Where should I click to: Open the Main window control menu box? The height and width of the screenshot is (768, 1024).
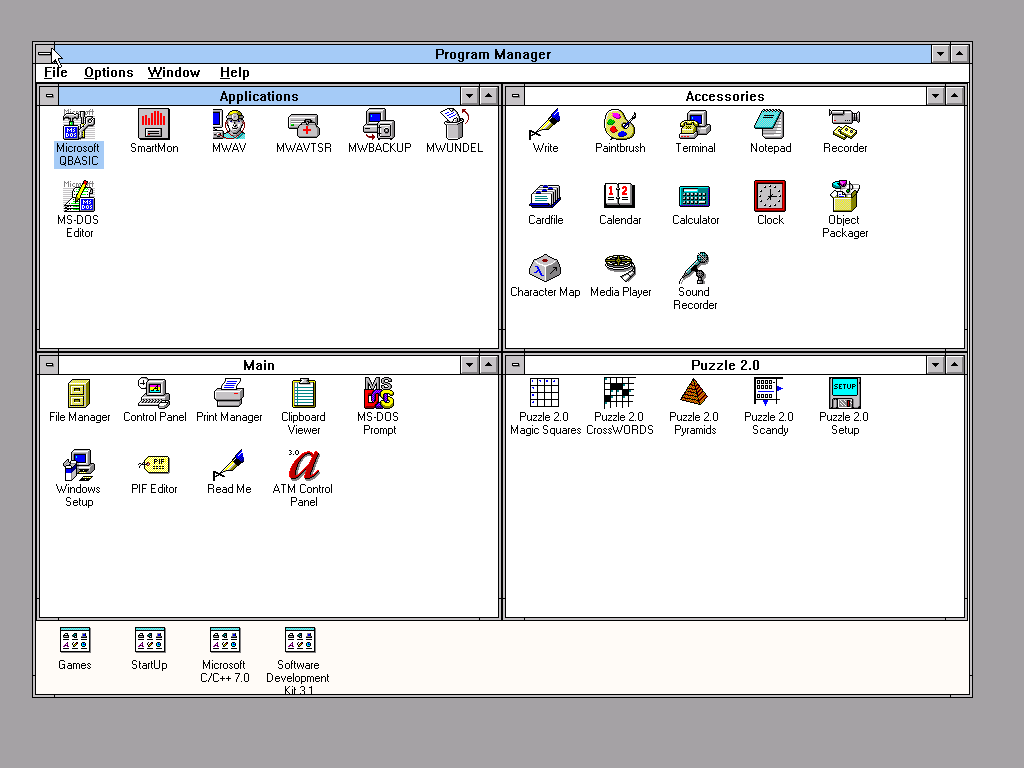pyautogui.click(x=49, y=365)
